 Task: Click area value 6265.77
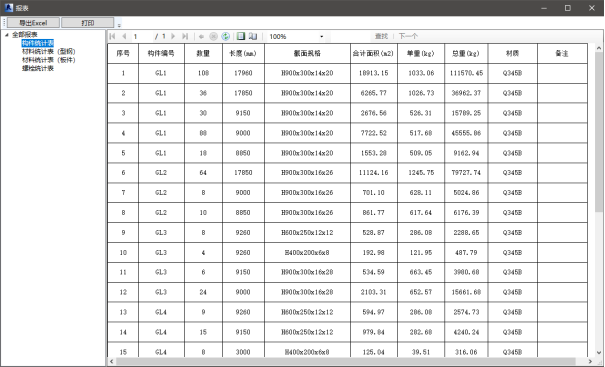[373, 93]
